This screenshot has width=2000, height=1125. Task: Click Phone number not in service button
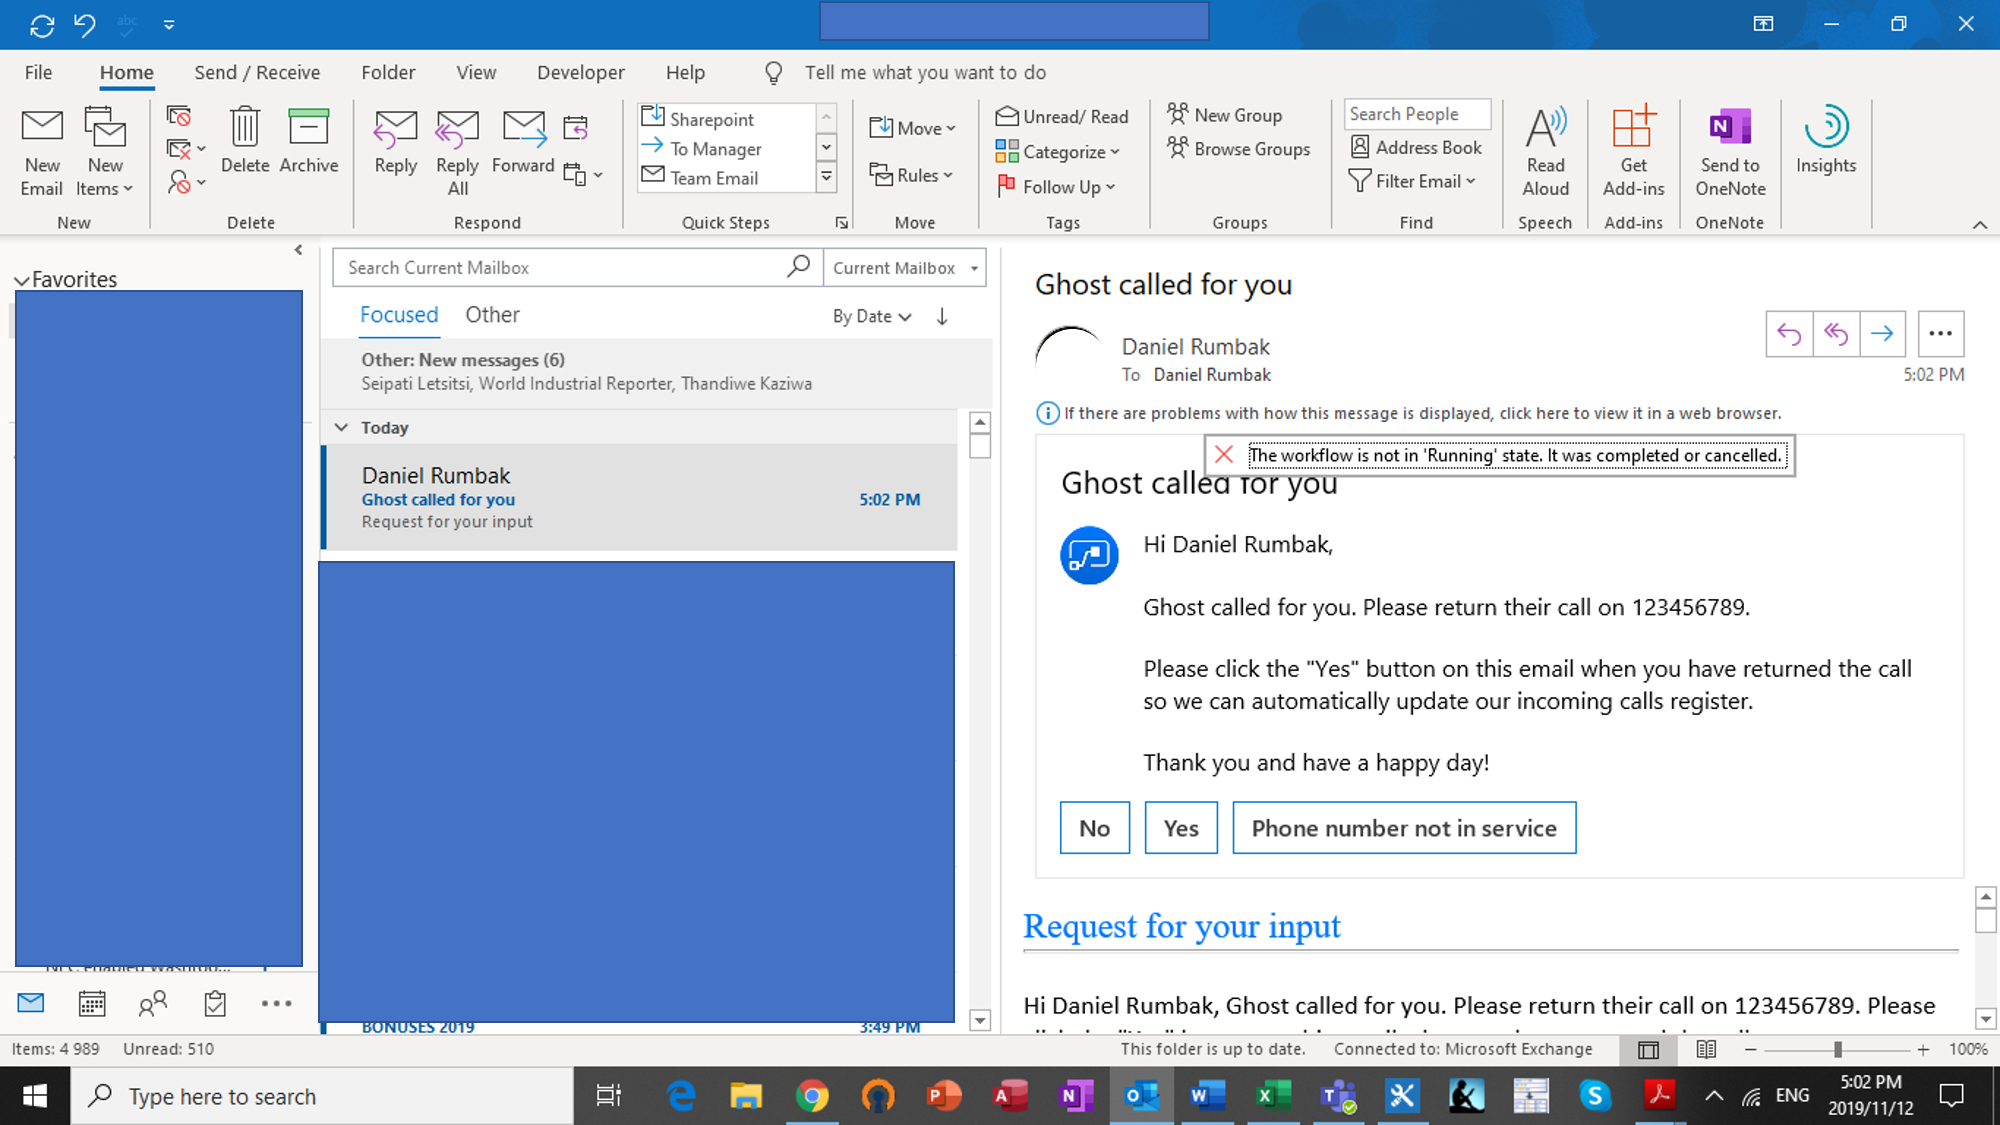[x=1404, y=828]
